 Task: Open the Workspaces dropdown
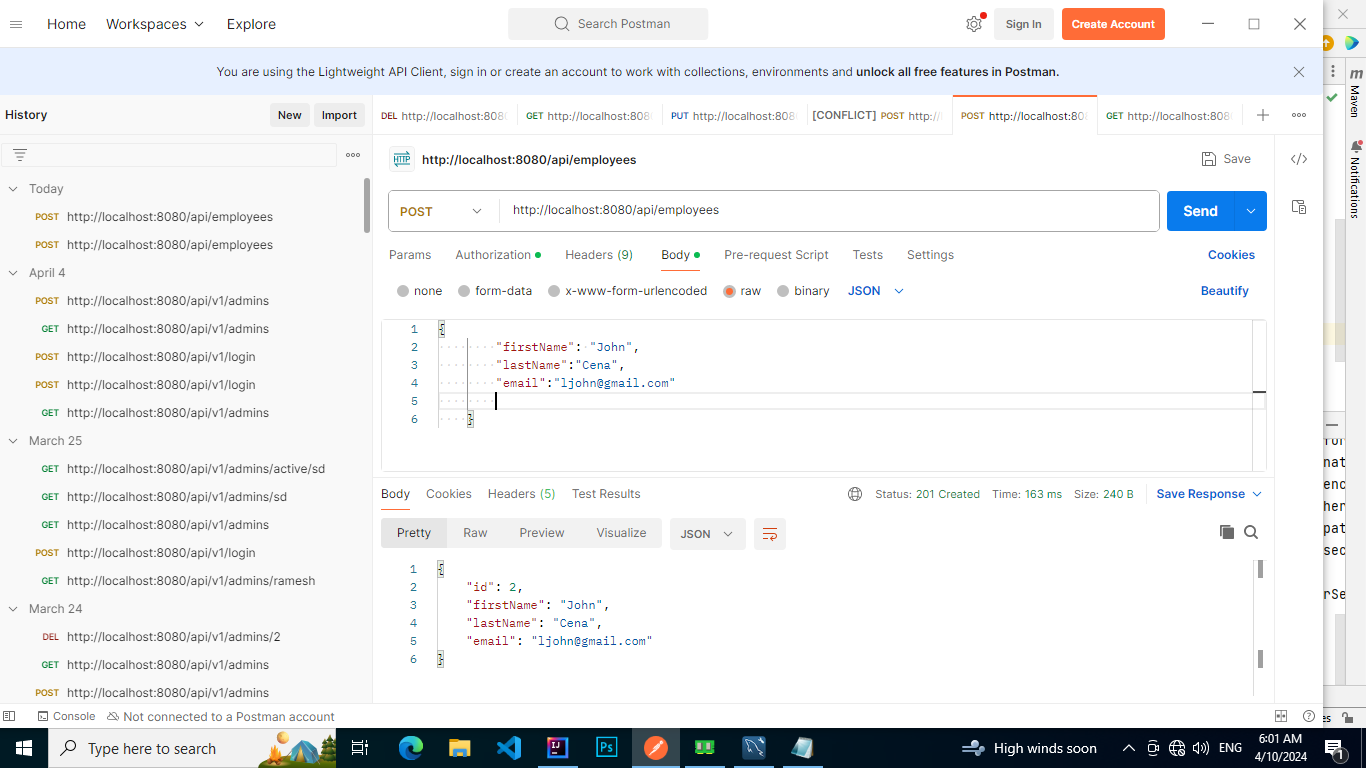click(x=155, y=24)
